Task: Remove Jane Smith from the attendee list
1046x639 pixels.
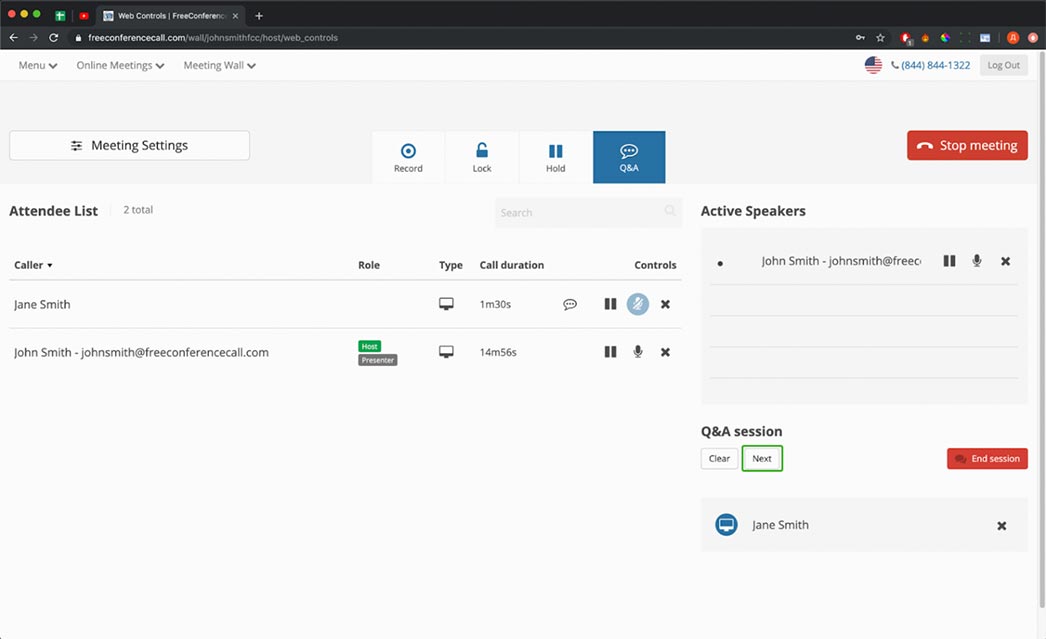Action: (x=665, y=304)
